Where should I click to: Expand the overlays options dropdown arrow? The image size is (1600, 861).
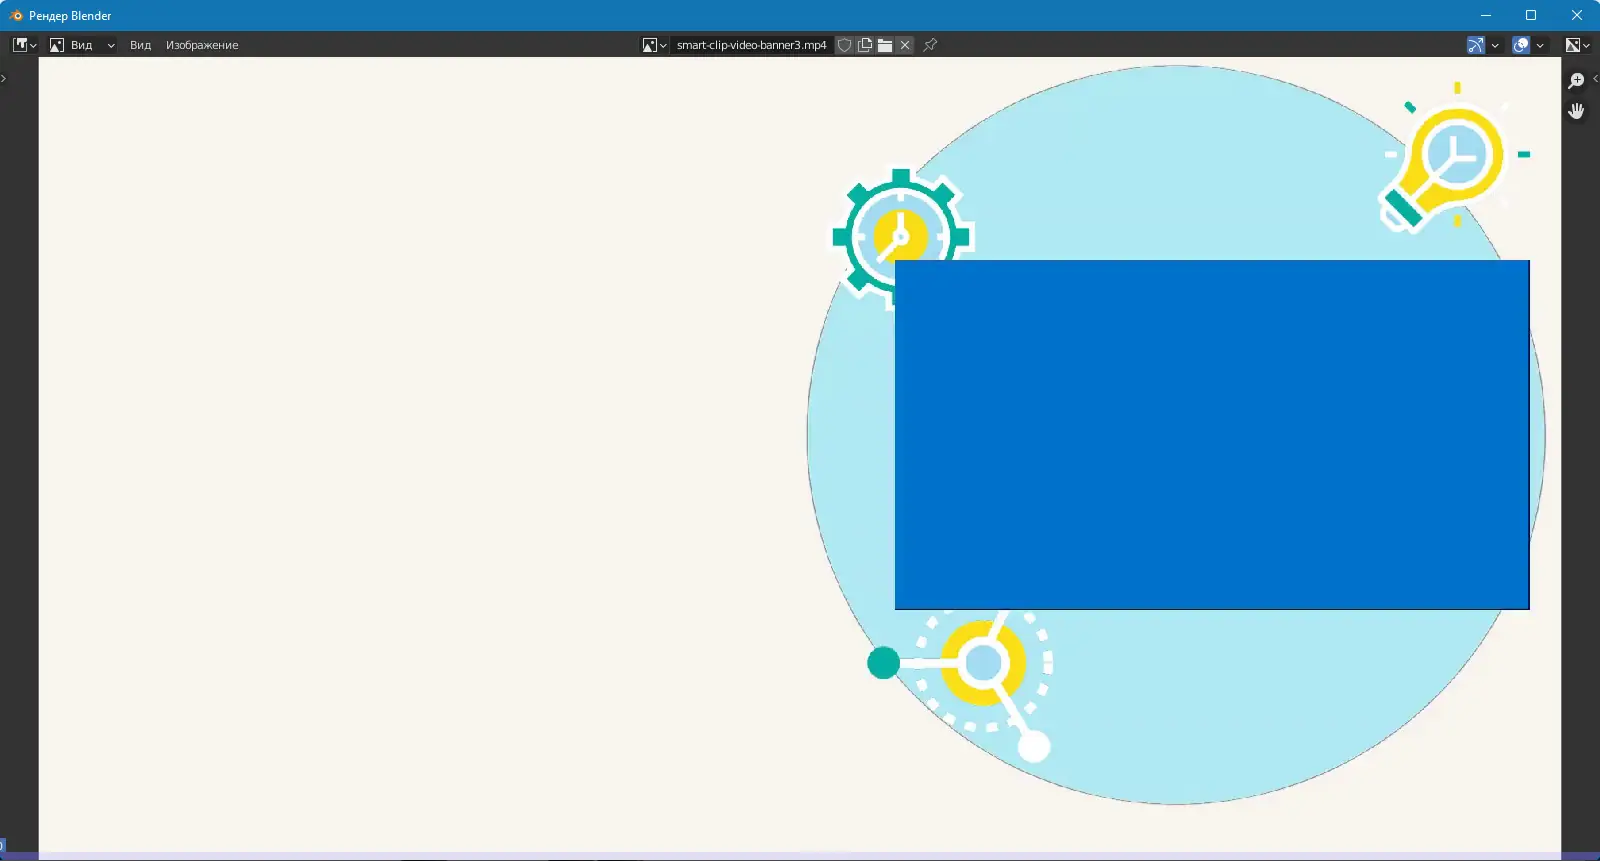(1540, 45)
